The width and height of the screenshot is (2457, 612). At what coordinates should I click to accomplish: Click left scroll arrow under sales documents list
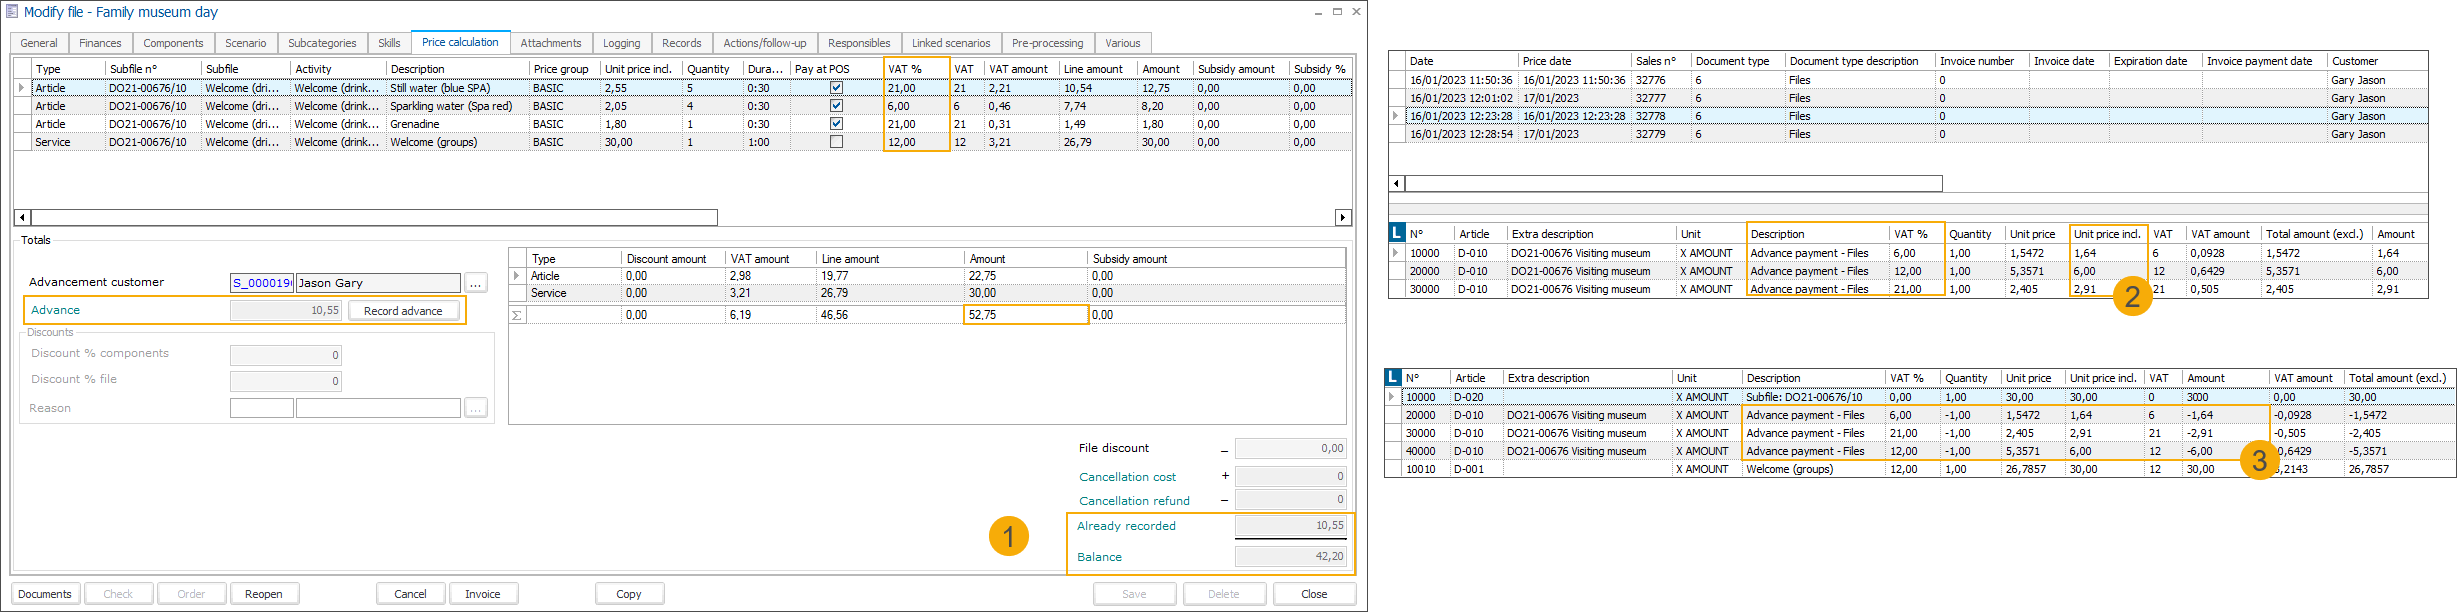click(x=1397, y=184)
